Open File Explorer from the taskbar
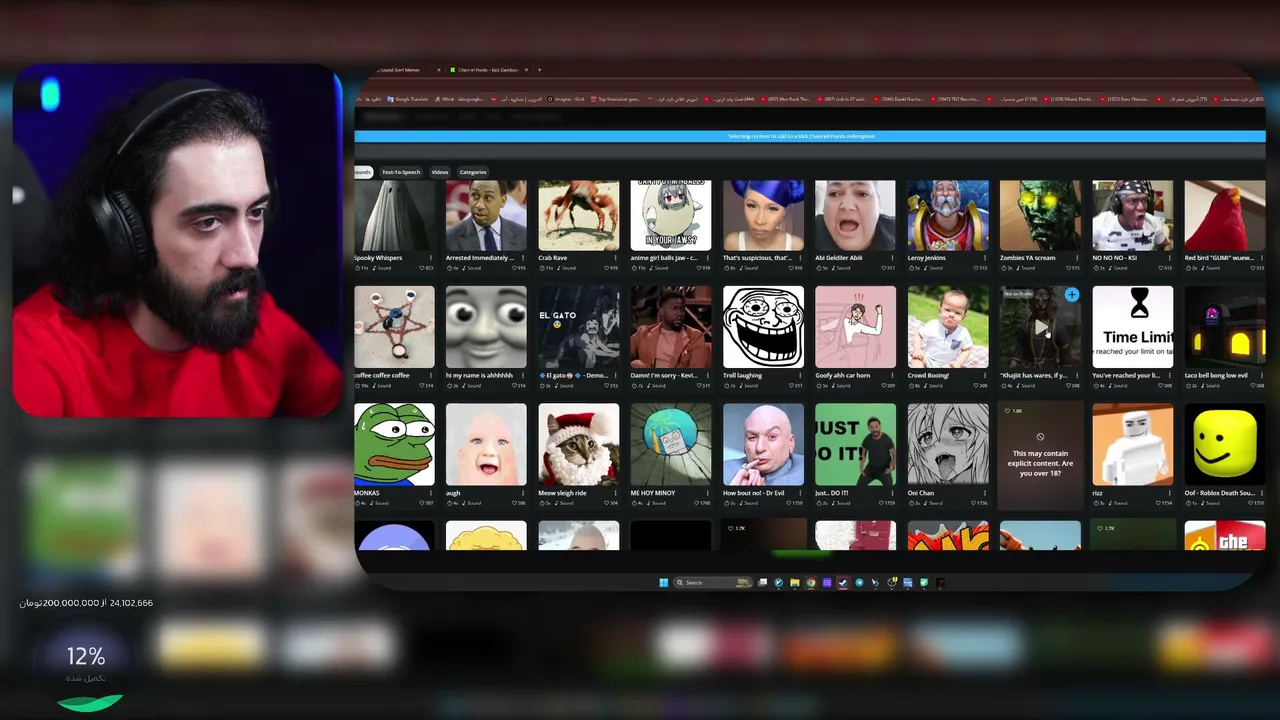The height and width of the screenshot is (720, 1280). (795, 583)
